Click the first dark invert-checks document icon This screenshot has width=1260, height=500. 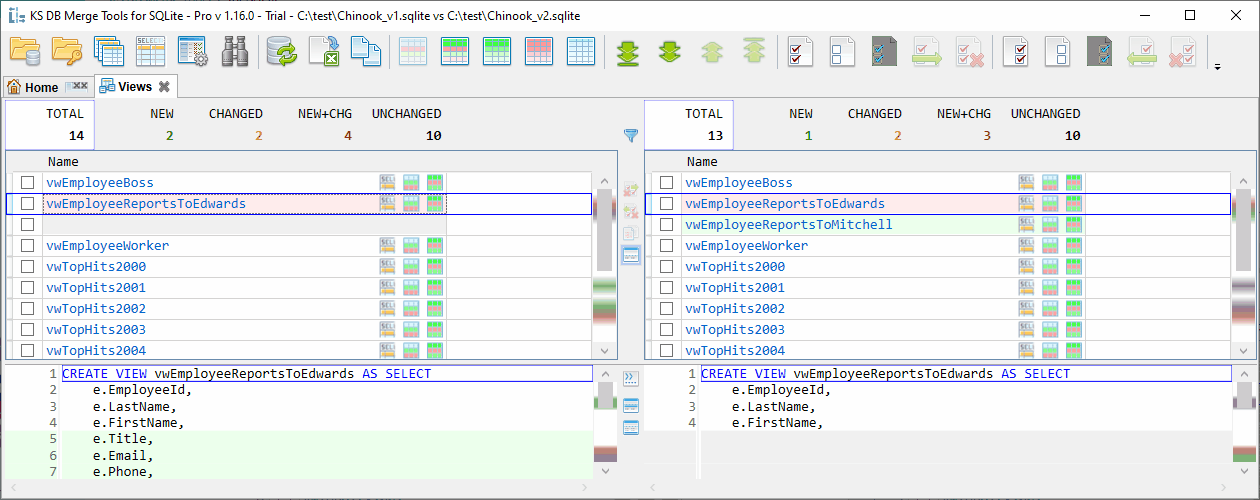[884, 51]
